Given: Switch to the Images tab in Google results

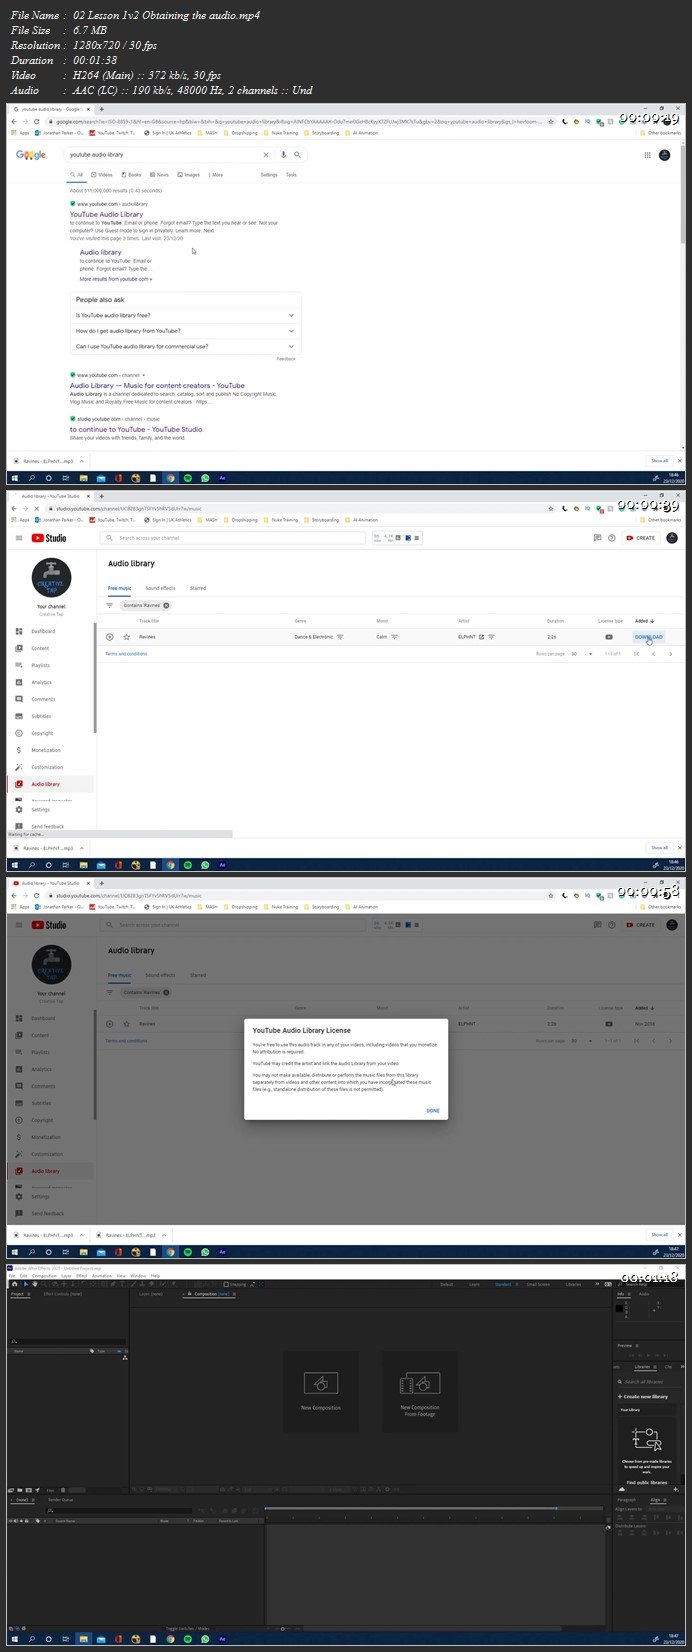Looking at the screenshot, I should pyautogui.click(x=189, y=175).
